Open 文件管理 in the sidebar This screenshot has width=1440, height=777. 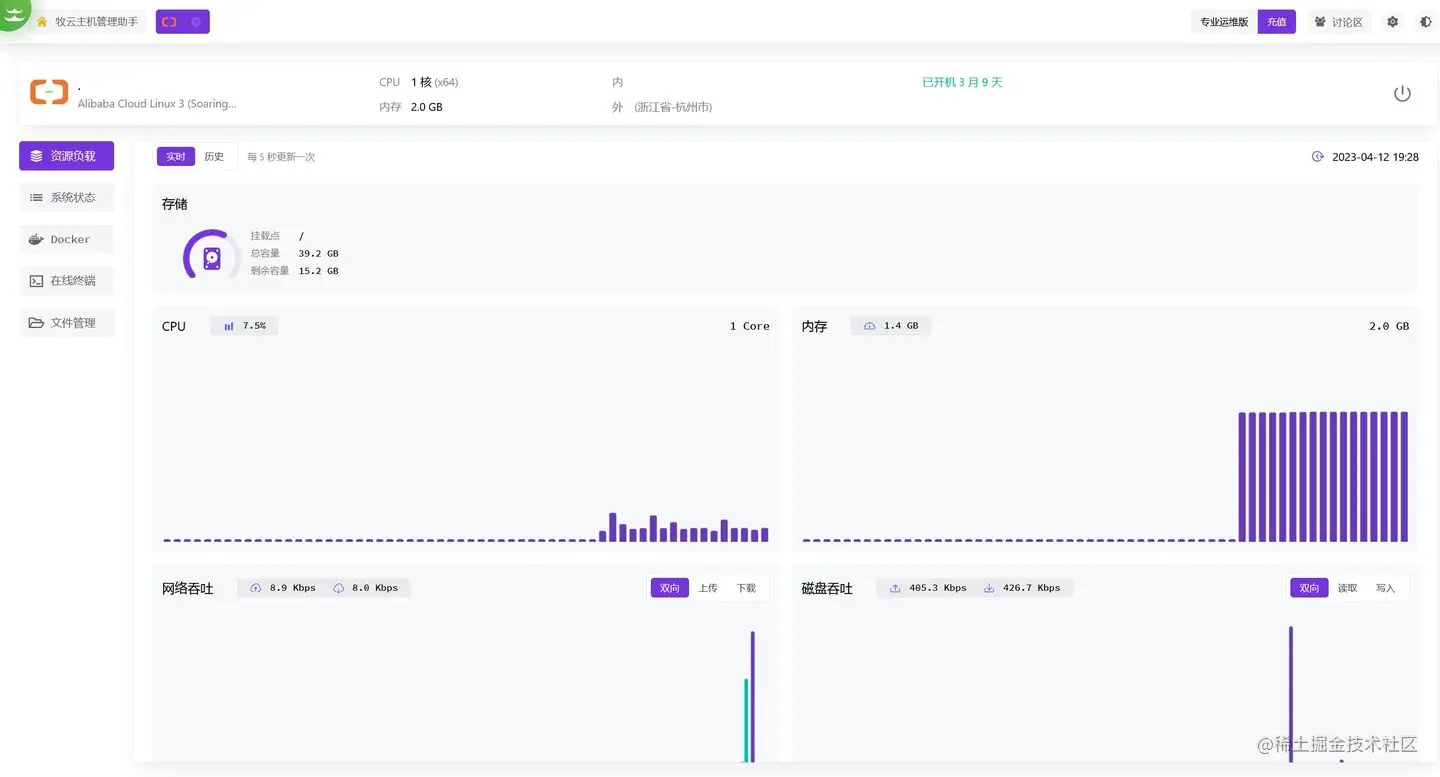coord(66,323)
